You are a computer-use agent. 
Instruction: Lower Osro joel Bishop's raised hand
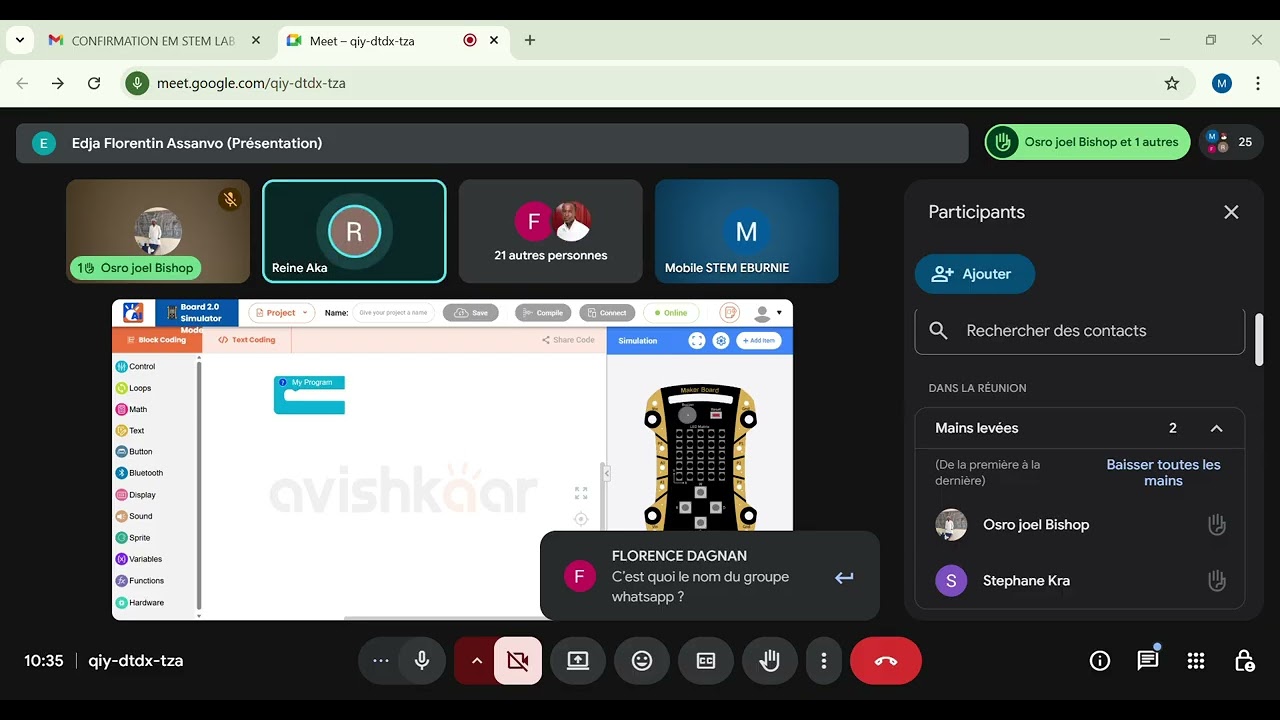1216,525
